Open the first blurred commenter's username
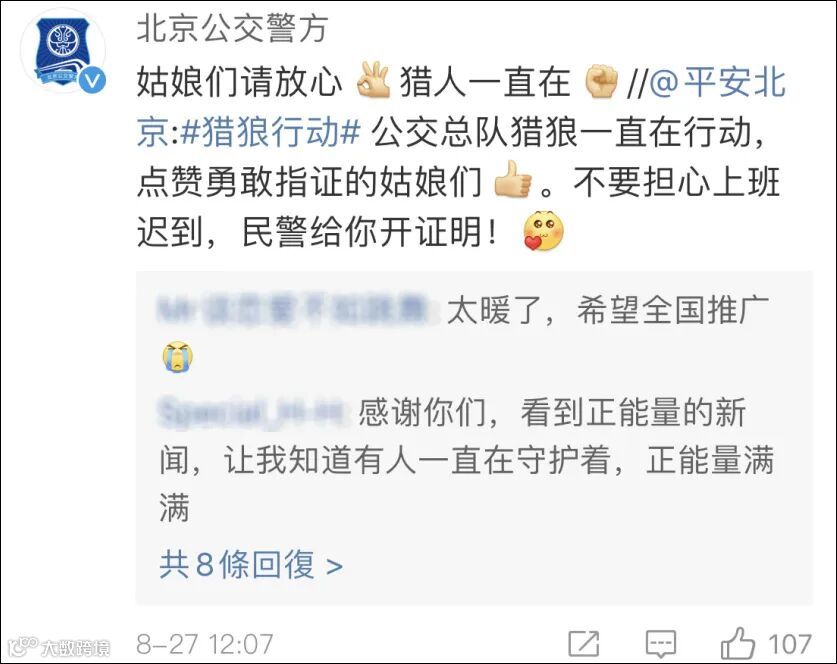The image size is (837, 664). 296,309
